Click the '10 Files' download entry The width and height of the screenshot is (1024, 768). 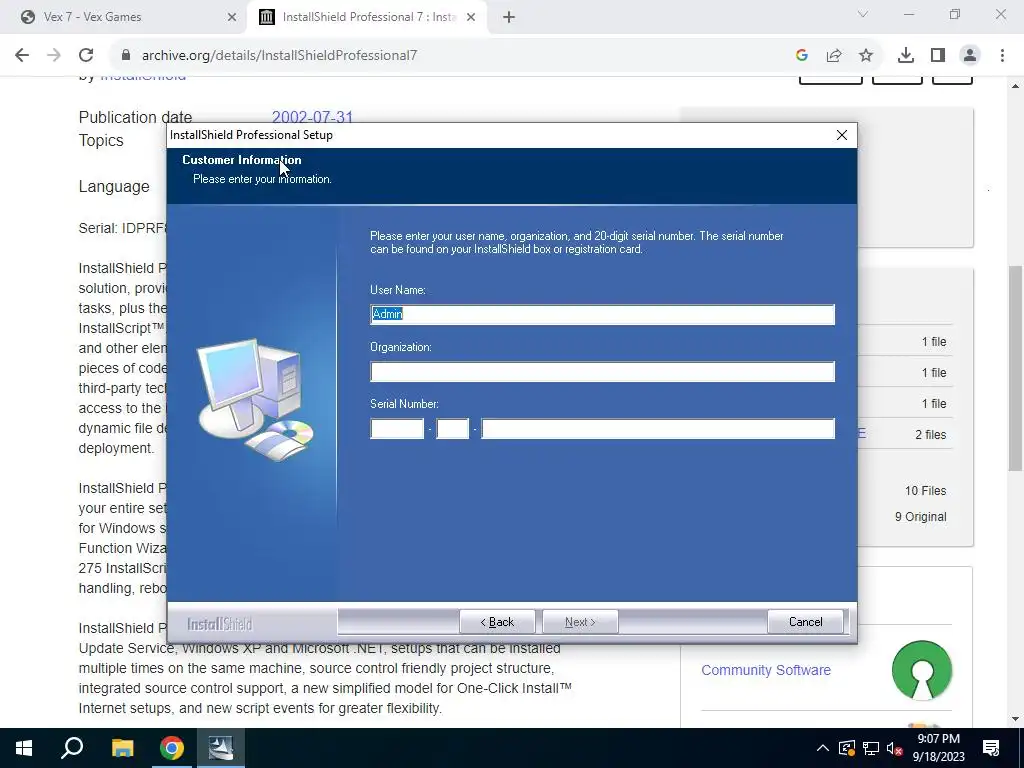925,490
